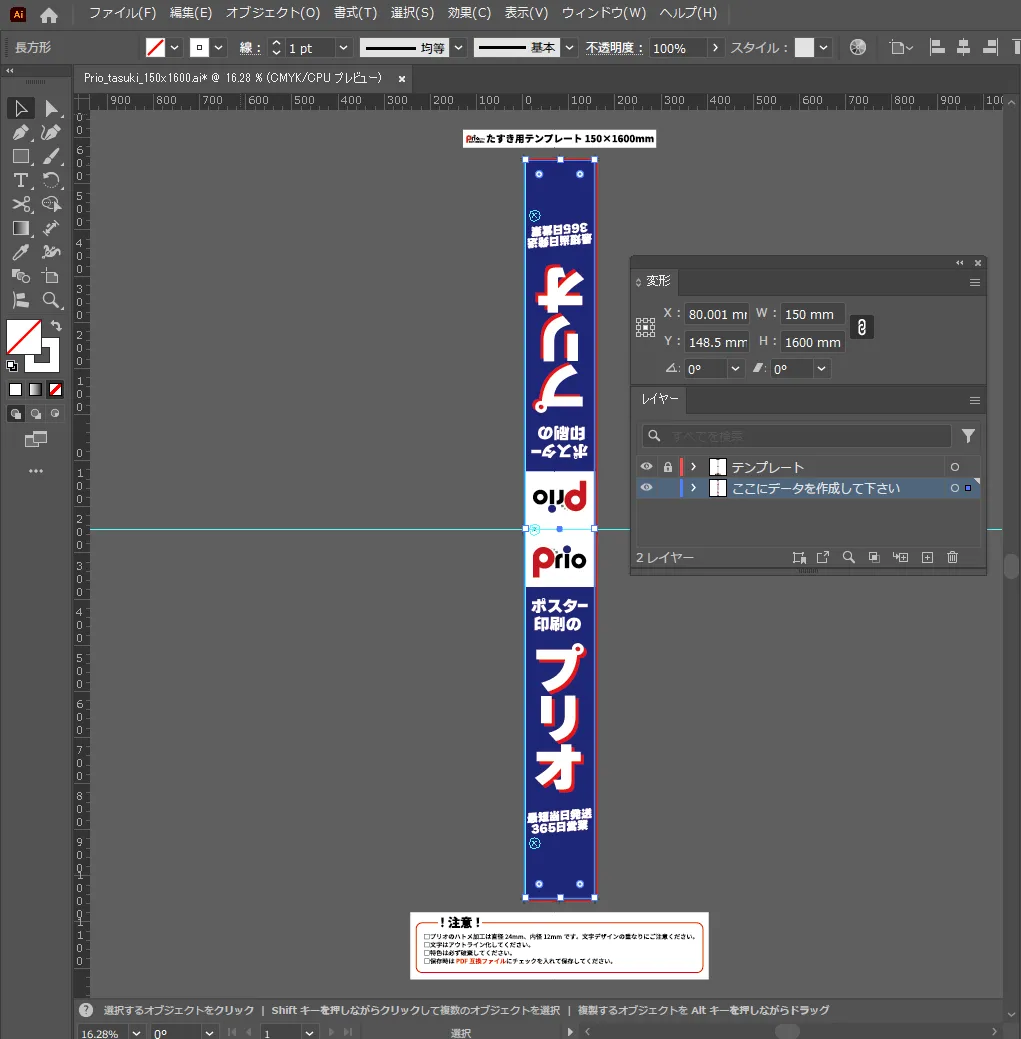
Task: Select the Rectangle tool
Action: coord(21,157)
